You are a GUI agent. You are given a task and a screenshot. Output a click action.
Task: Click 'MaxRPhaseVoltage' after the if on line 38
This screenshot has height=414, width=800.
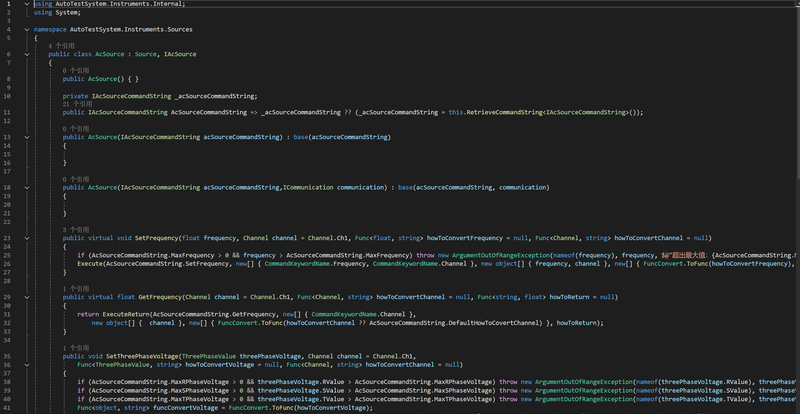pyautogui.click(x=199, y=382)
